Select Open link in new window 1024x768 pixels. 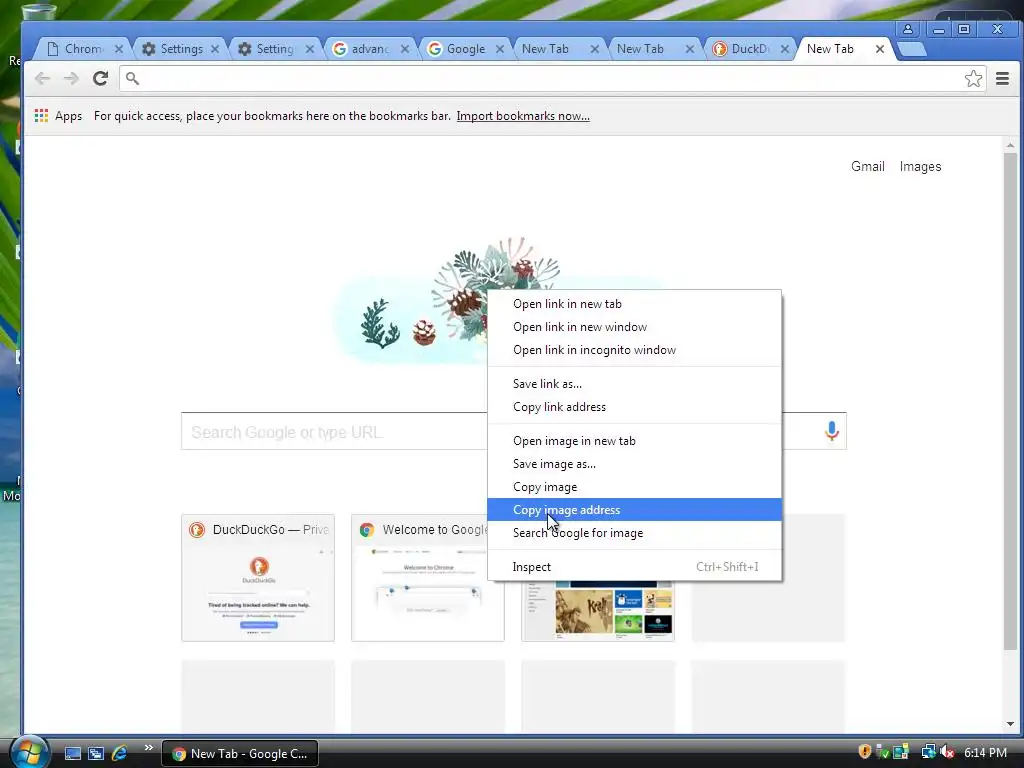[634, 327]
